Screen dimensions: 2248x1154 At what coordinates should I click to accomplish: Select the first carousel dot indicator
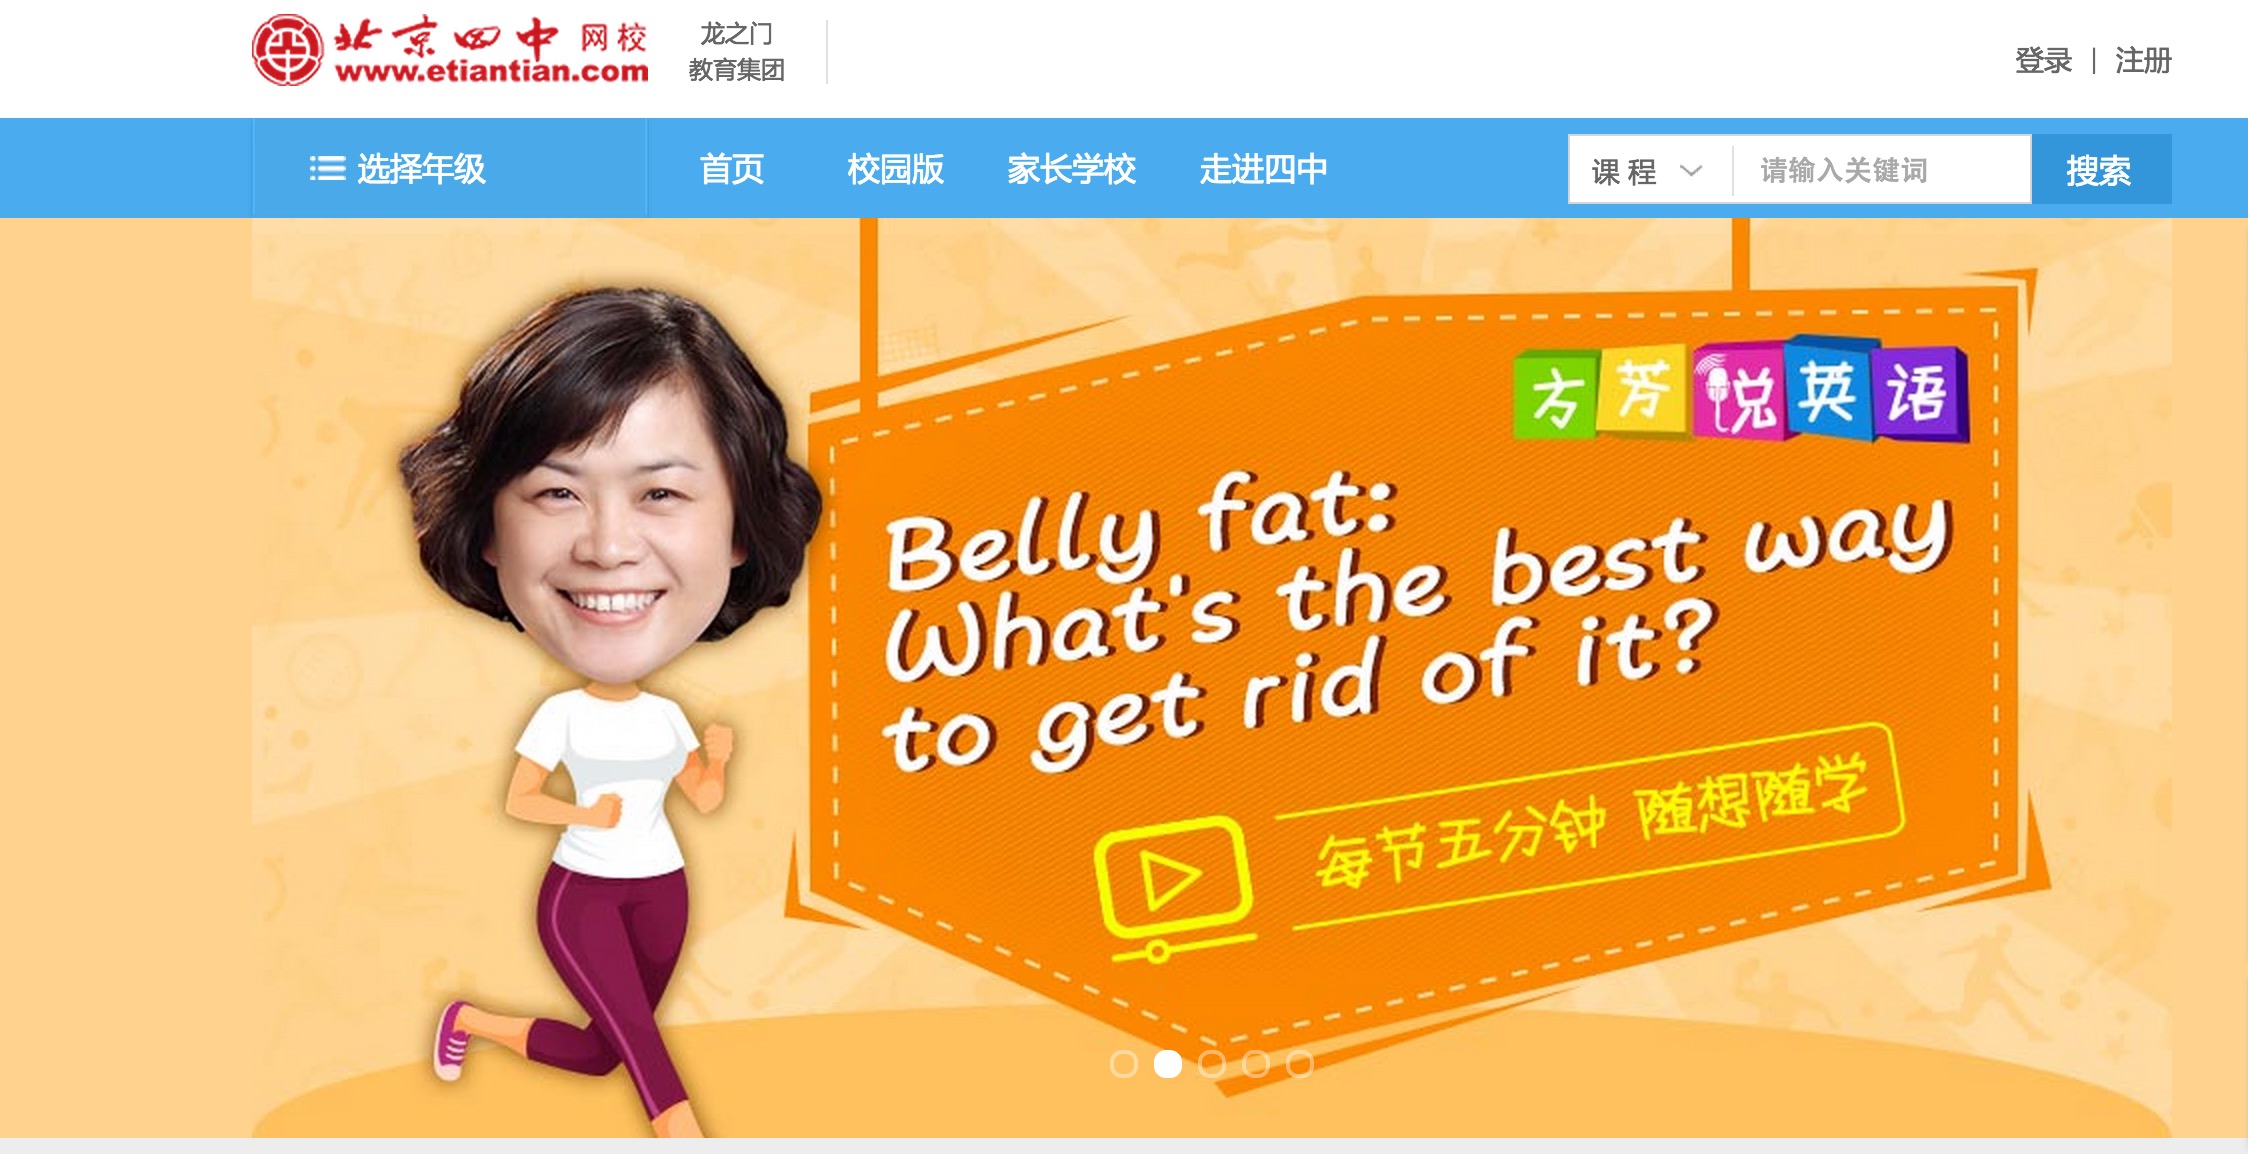(x=1124, y=1064)
